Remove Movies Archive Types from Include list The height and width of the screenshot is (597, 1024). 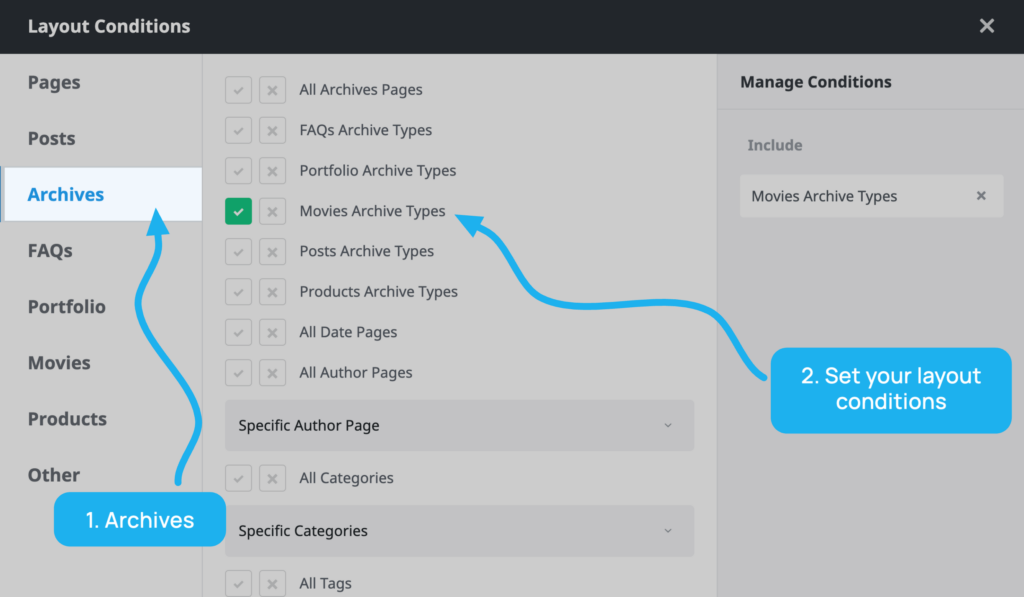coord(981,196)
